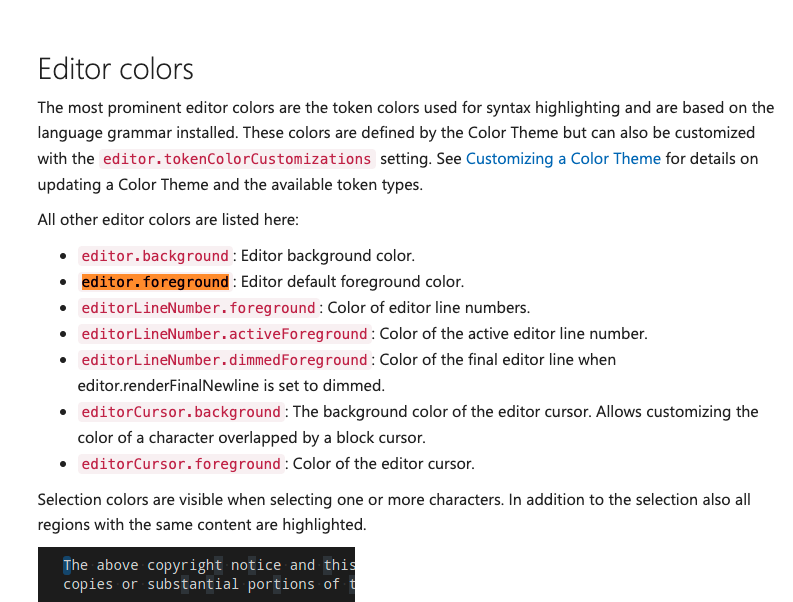Click the editorCursor.foreground code label
The width and height of the screenshot is (793, 602).
181,464
